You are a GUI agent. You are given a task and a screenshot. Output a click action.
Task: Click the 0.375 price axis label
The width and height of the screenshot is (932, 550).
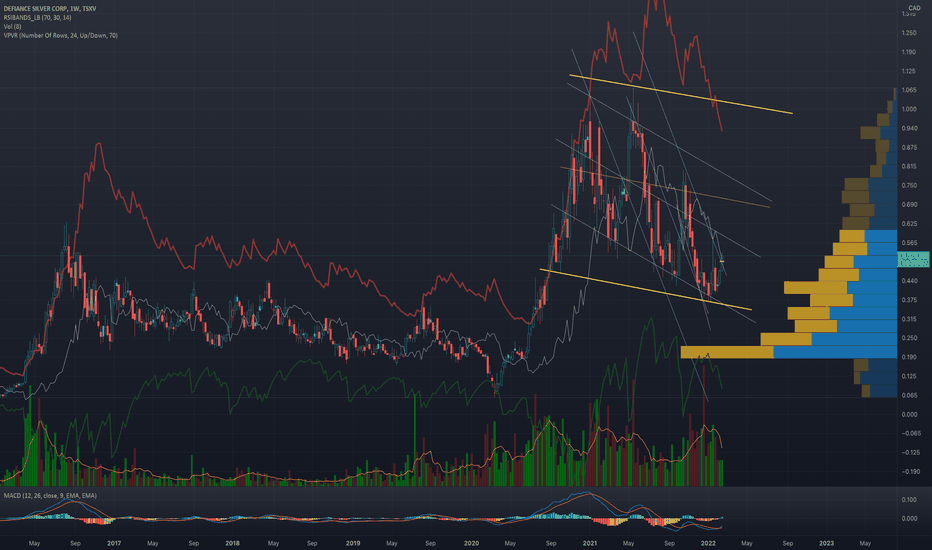(909, 300)
